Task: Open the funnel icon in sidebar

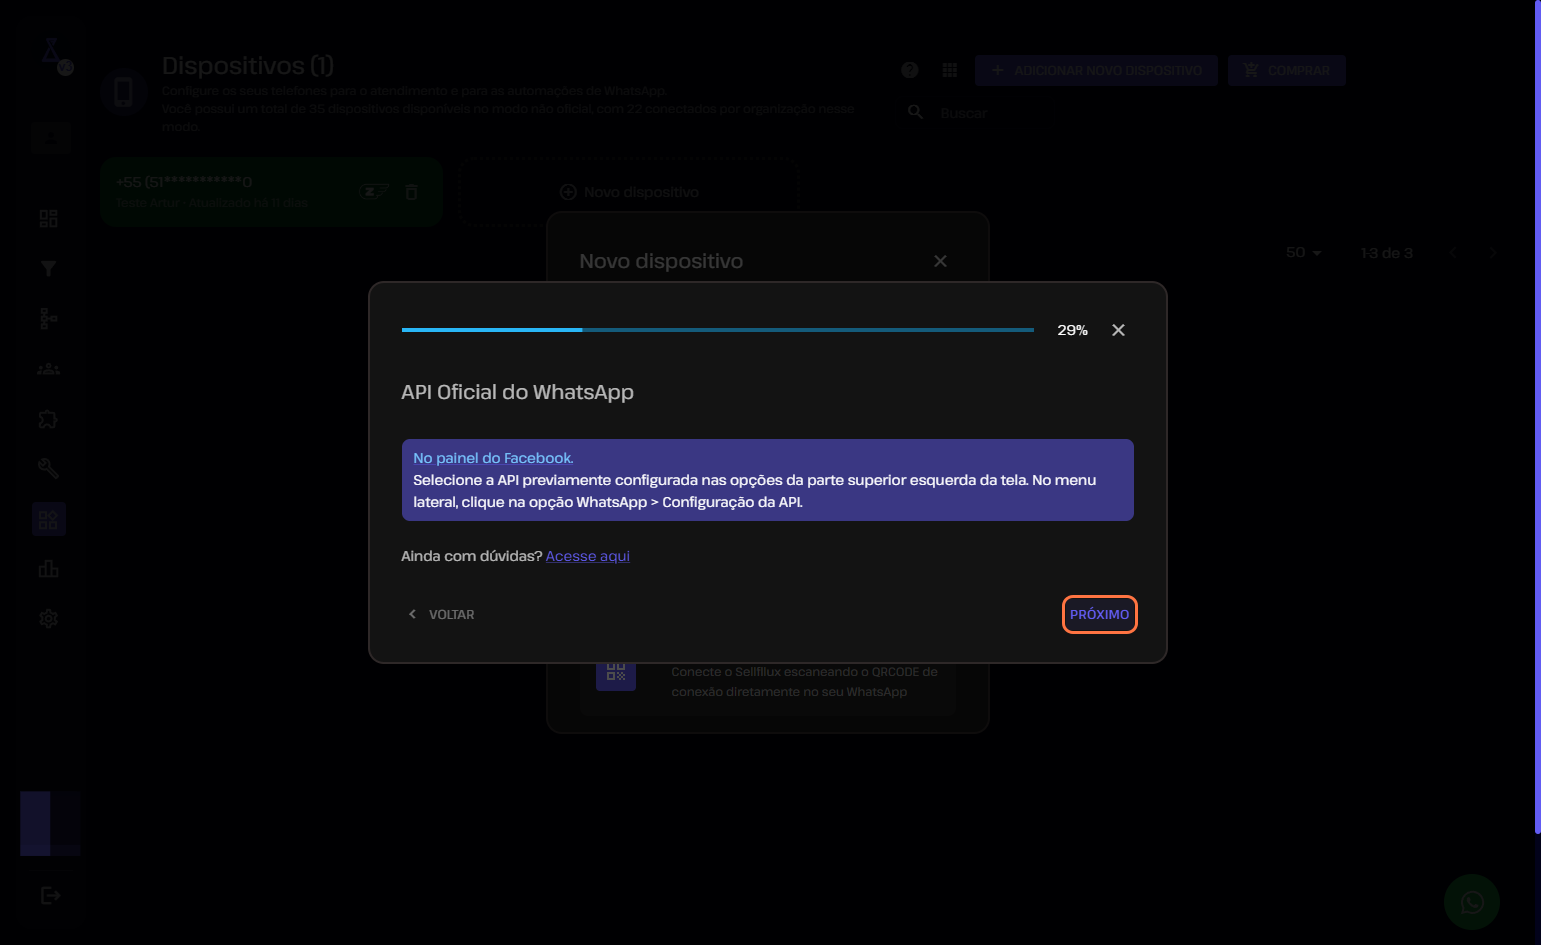Action: pyautogui.click(x=48, y=268)
